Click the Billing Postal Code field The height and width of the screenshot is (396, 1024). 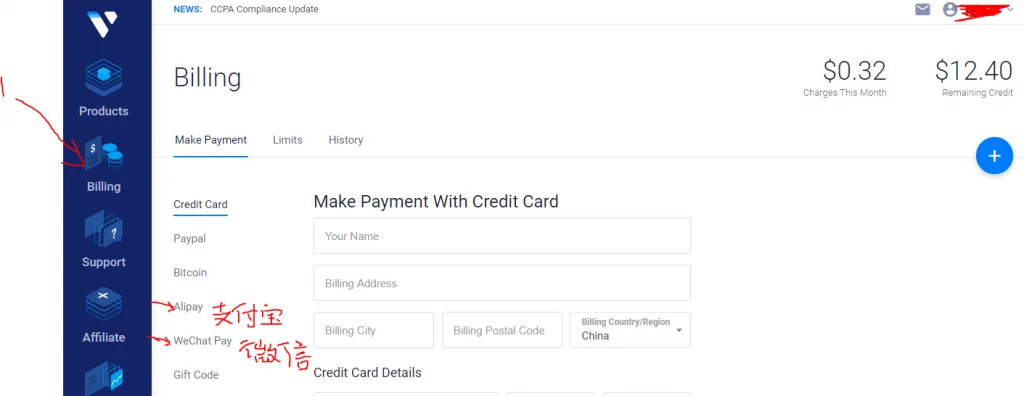[x=502, y=330]
